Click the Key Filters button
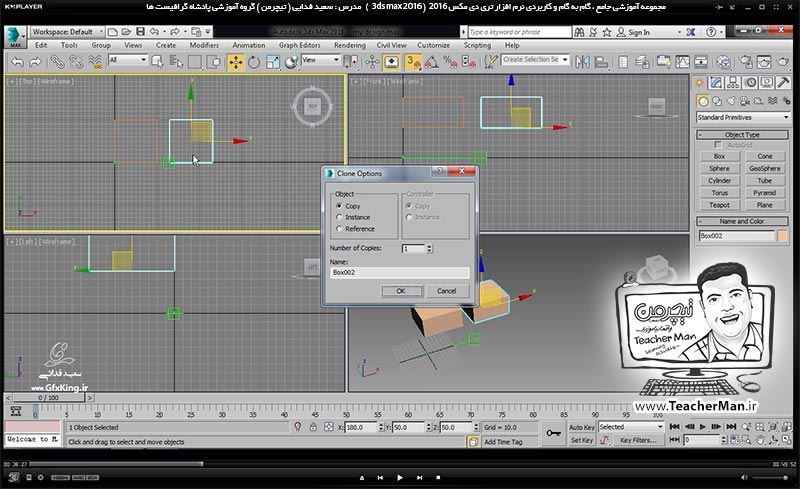This screenshot has width=800, height=489. coord(638,440)
